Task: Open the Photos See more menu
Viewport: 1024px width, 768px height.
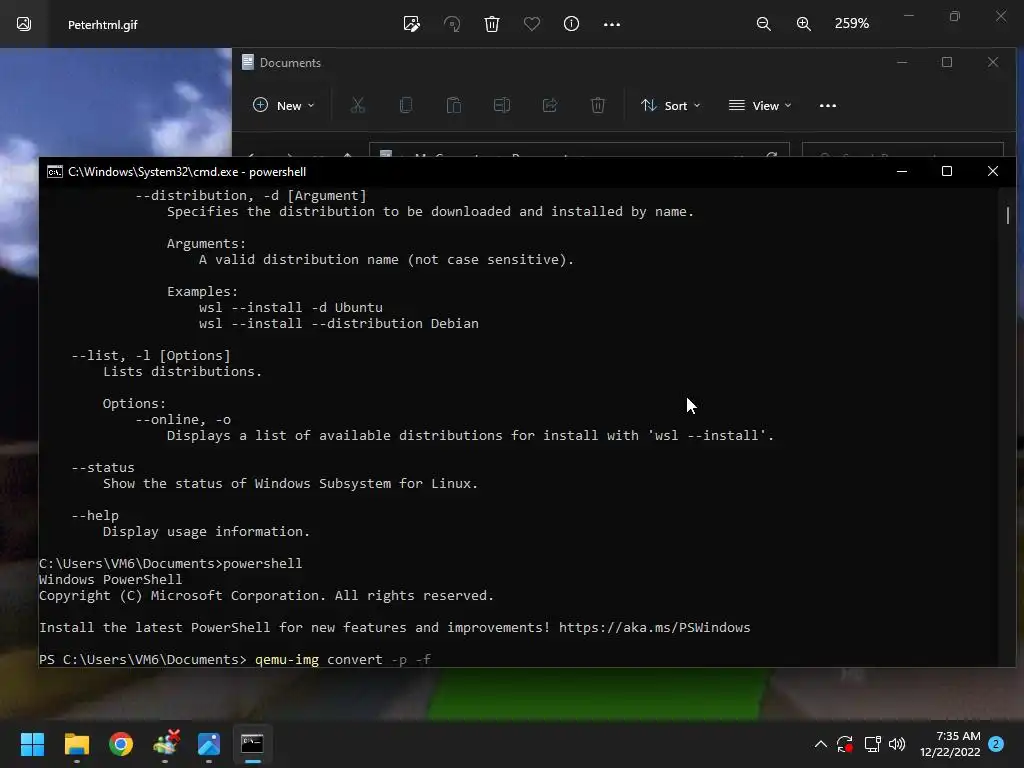Action: pyautogui.click(x=612, y=24)
